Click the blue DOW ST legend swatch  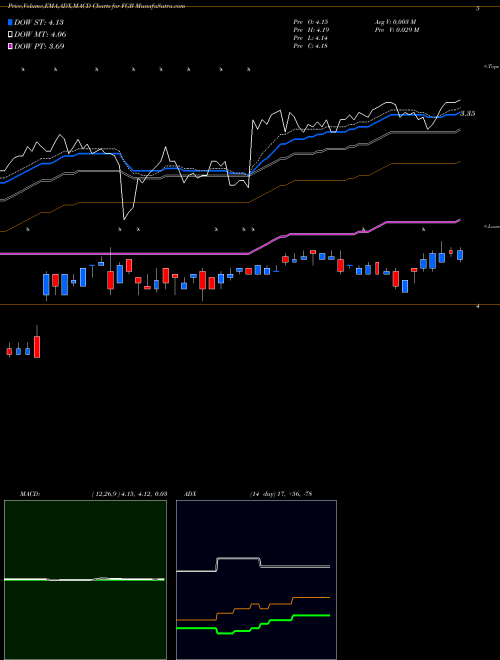[11, 22]
